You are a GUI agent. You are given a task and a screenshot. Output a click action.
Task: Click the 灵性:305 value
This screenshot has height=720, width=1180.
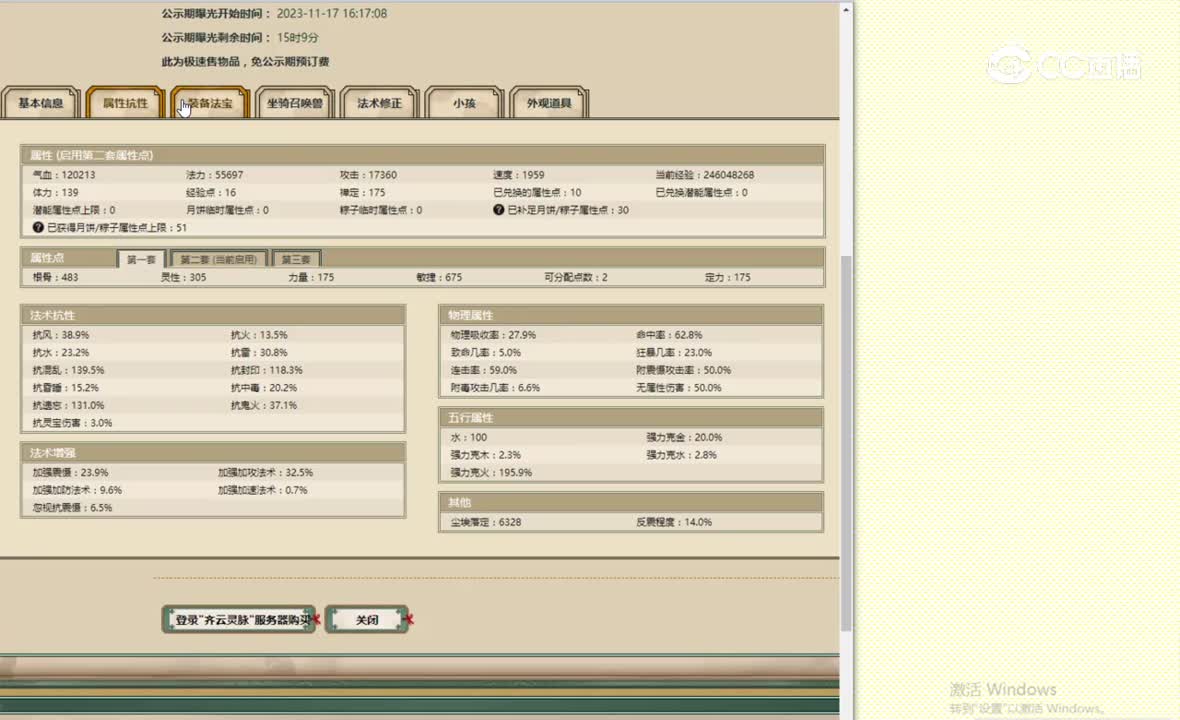coord(184,278)
